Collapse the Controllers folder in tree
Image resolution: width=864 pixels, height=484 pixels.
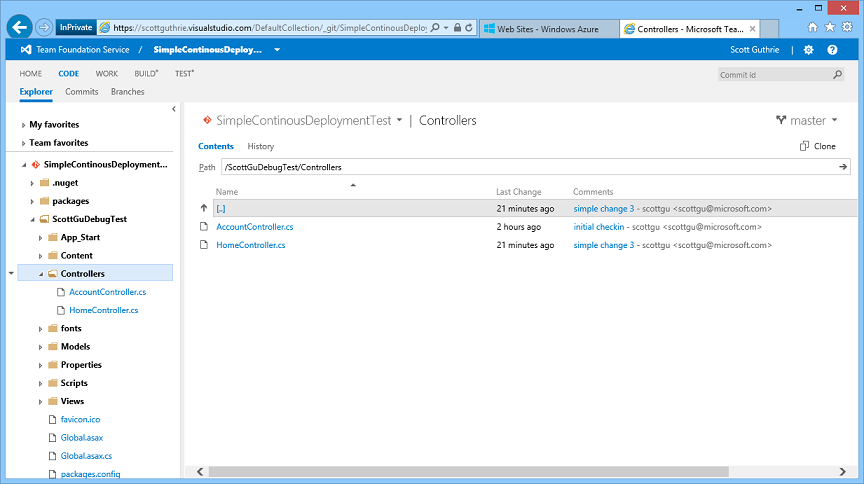[40, 274]
